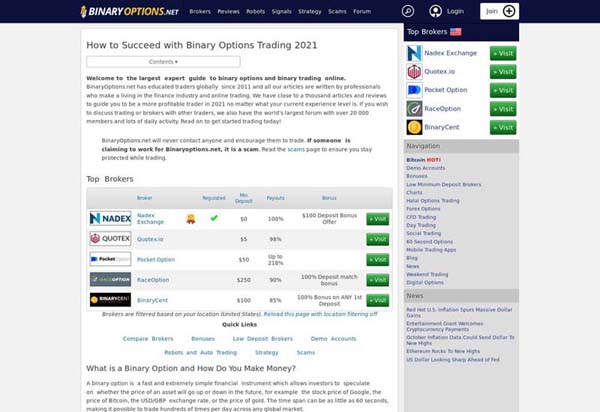Click Nadex Exchange sidebar logo icon
The height and width of the screenshot is (412, 600).
tap(414, 53)
